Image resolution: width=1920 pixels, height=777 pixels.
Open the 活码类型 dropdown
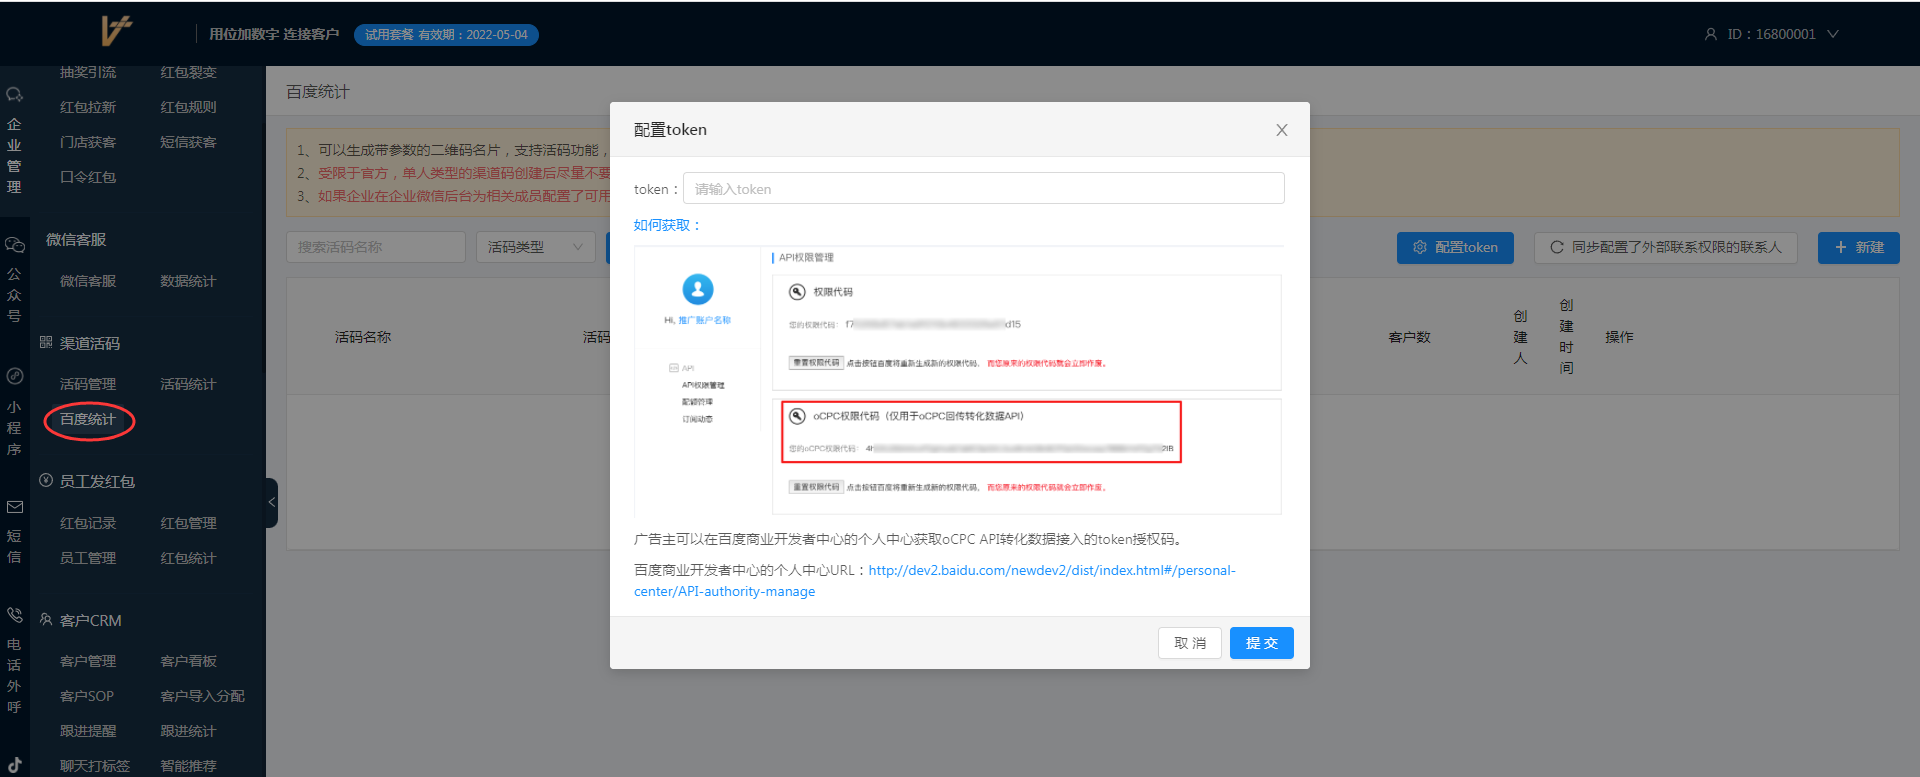click(535, 247)
